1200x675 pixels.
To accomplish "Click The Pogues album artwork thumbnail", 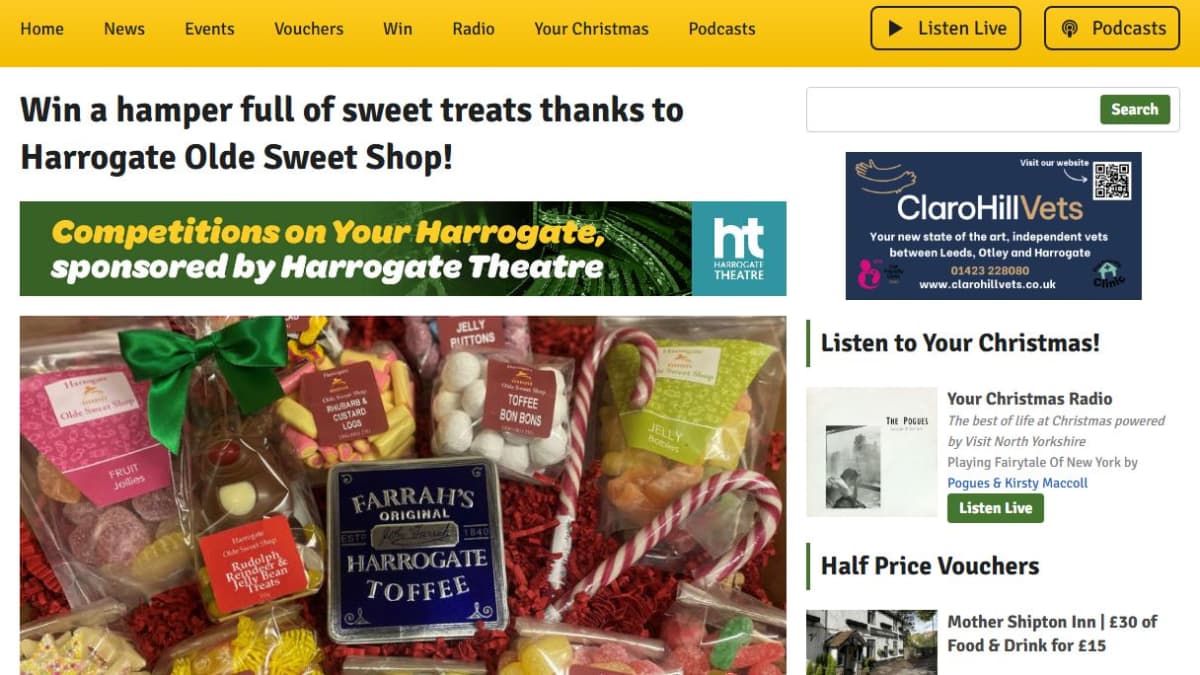I will click(872, 452).
